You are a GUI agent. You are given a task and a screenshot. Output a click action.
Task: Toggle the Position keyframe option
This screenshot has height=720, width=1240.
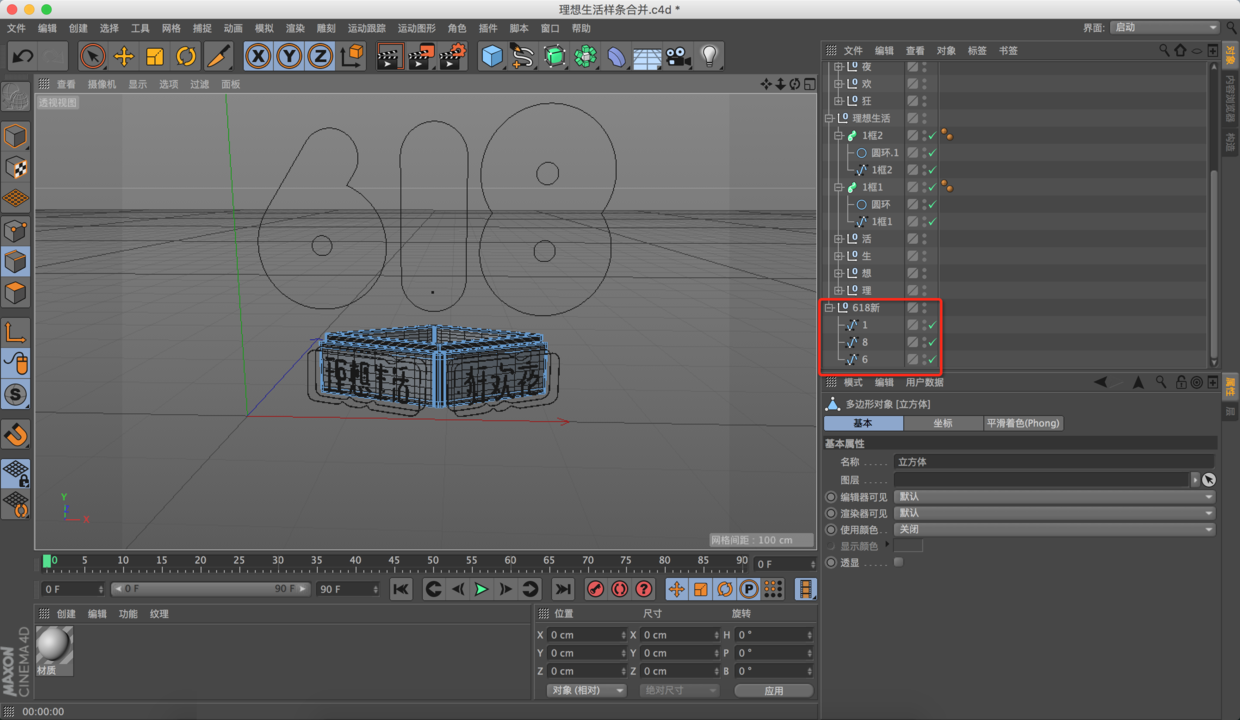tap(677, 589)
